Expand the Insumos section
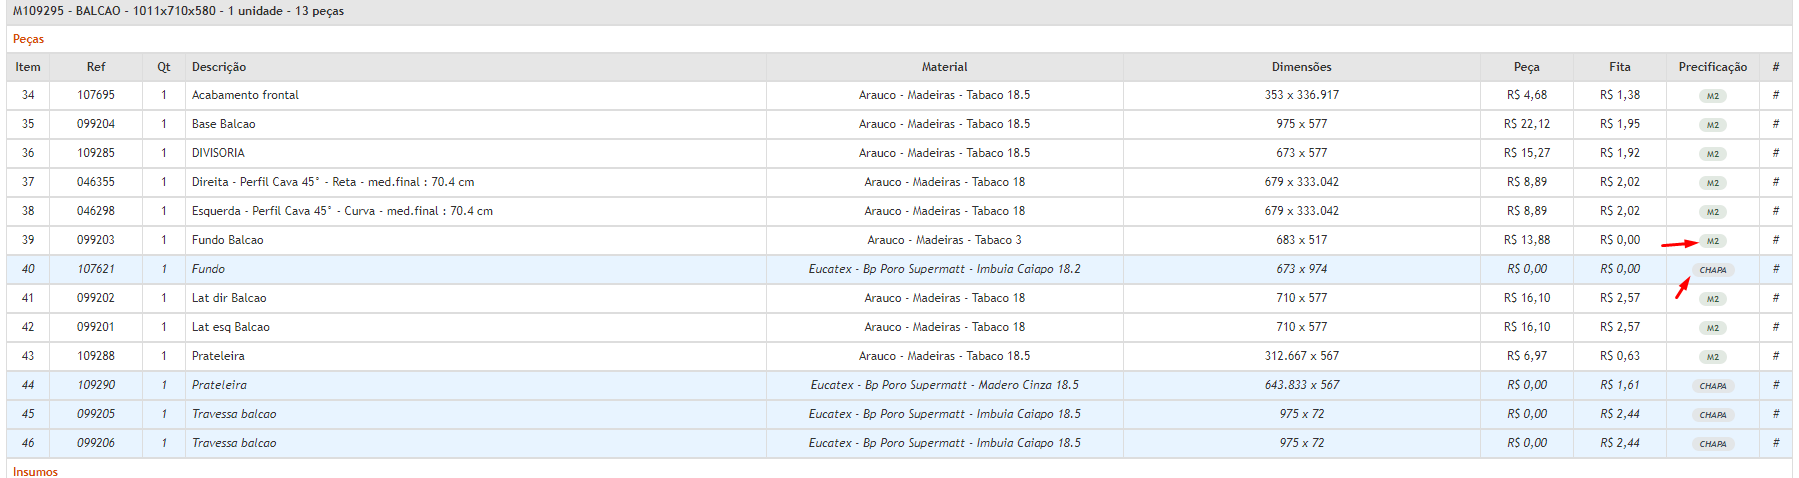 pyautogui.click(x=35, y=471)
